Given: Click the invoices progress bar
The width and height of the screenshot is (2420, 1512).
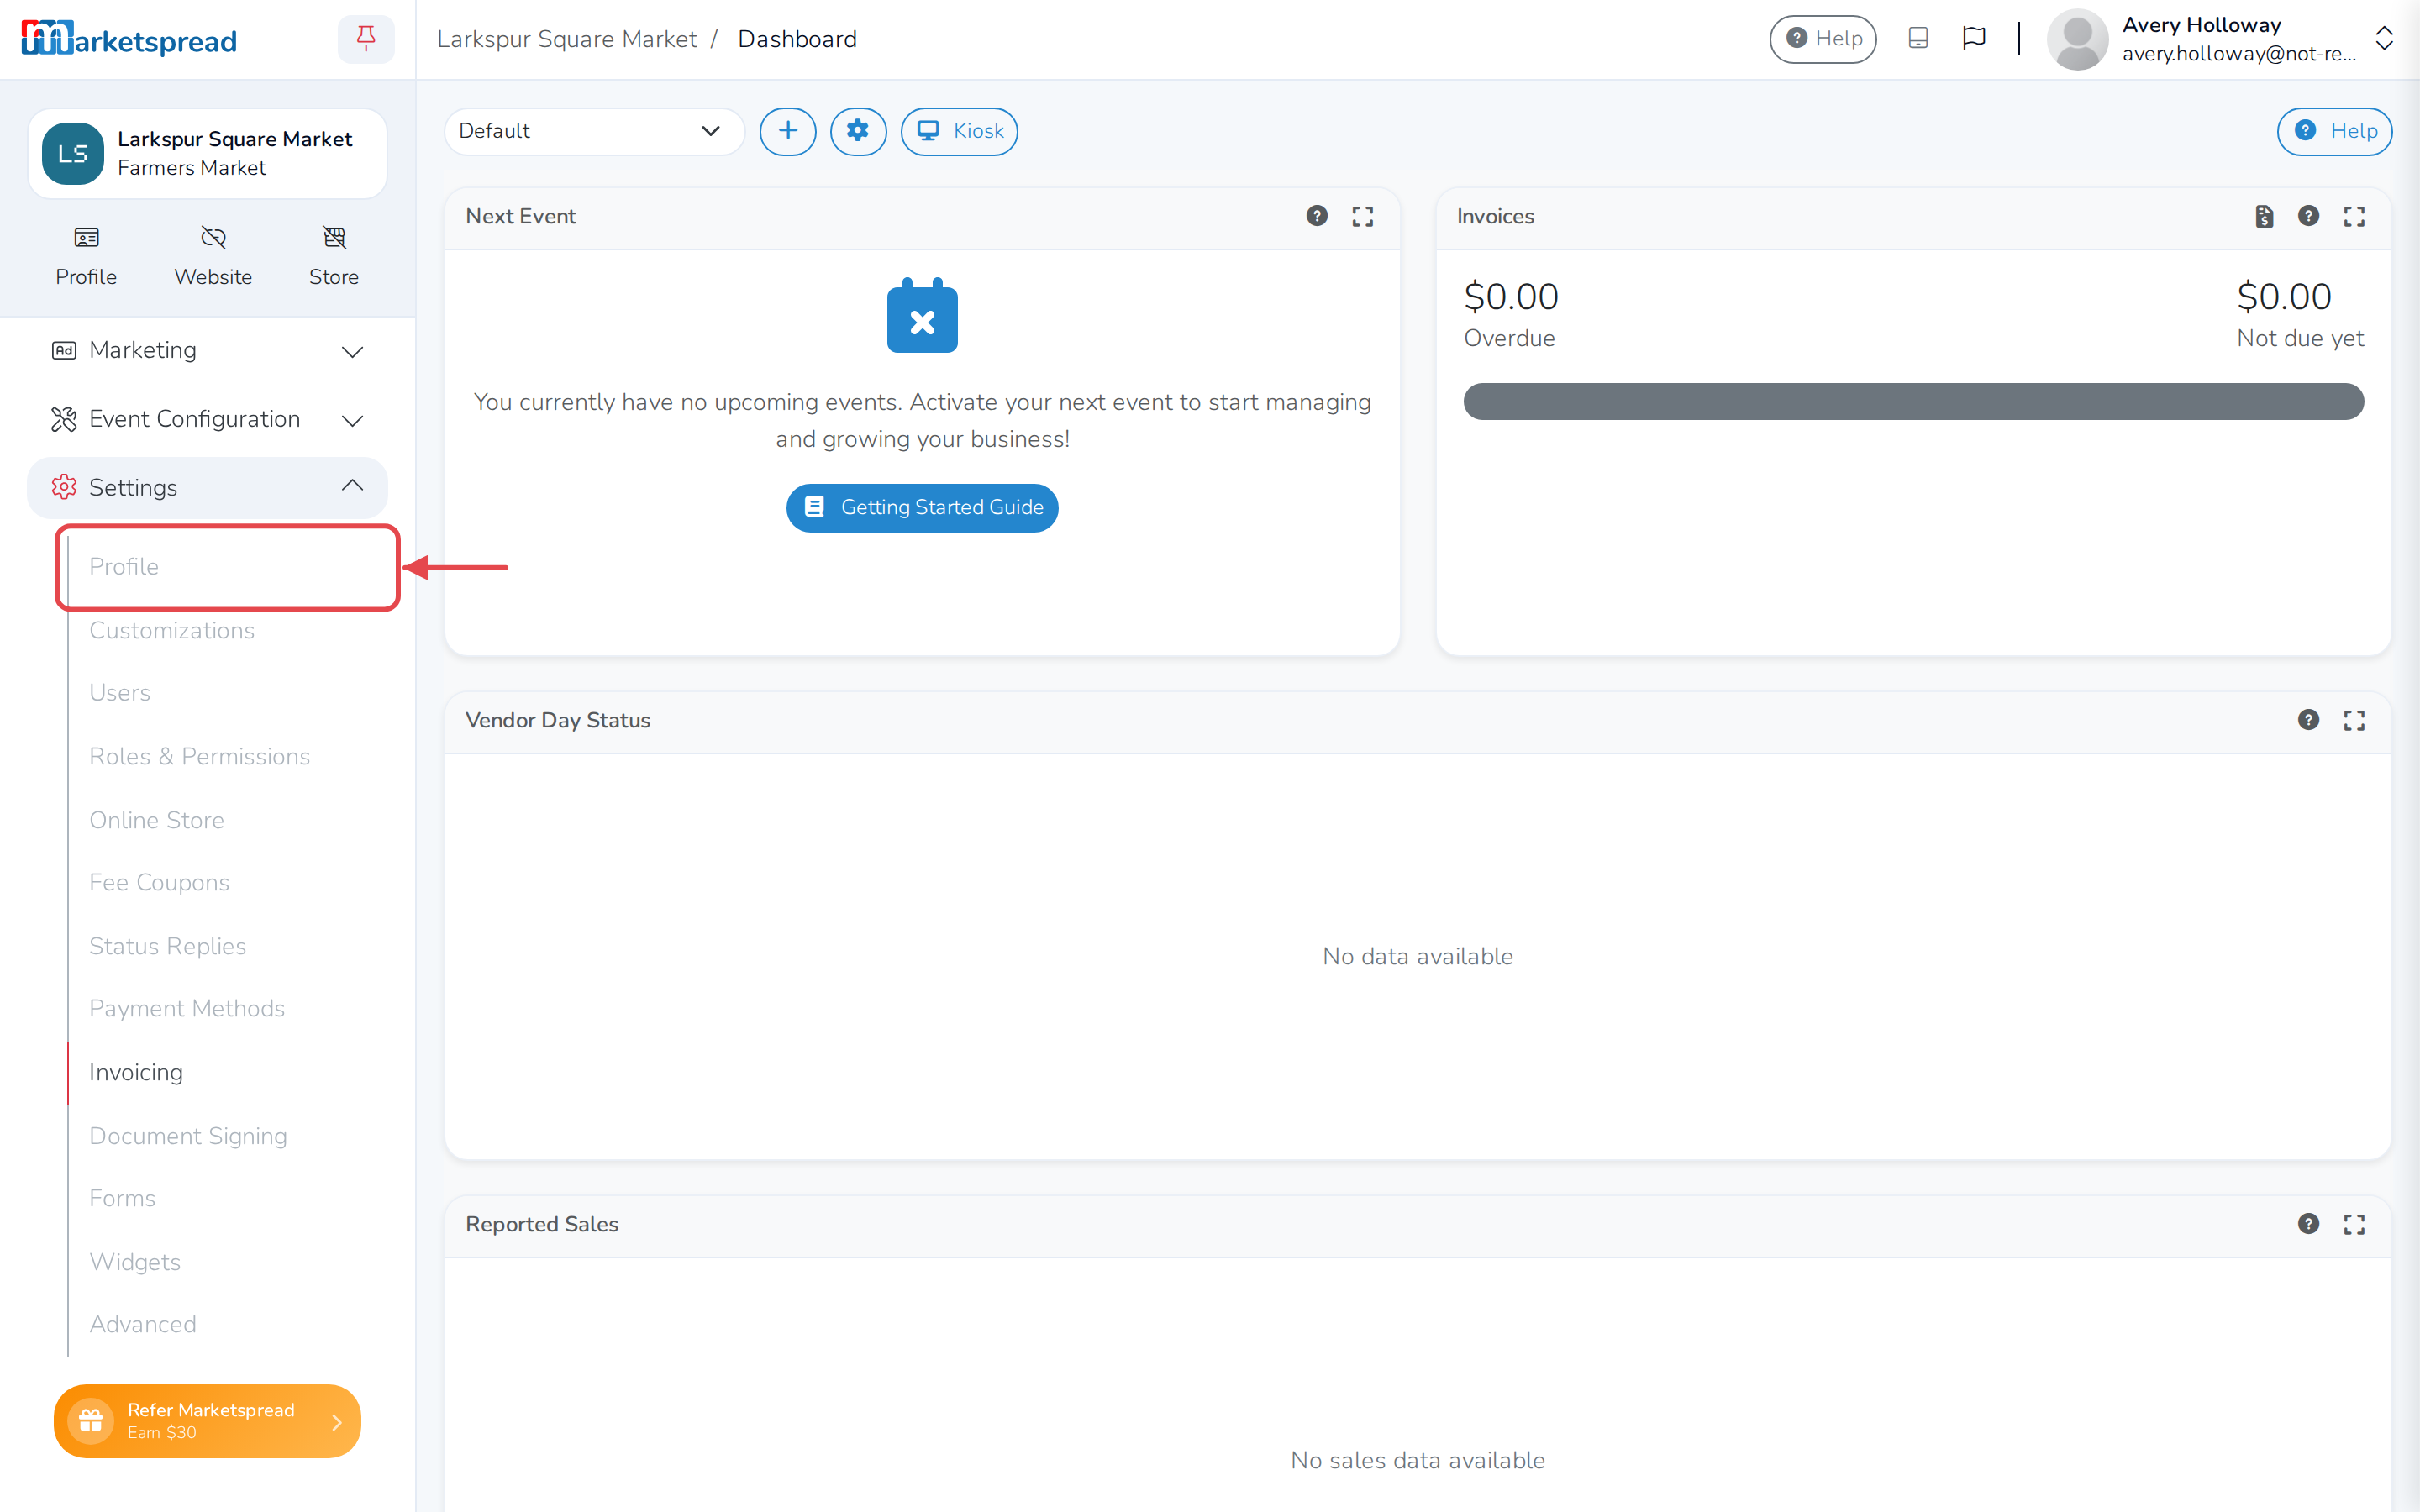Looking at the screenshot, I should click(1913, 402).
